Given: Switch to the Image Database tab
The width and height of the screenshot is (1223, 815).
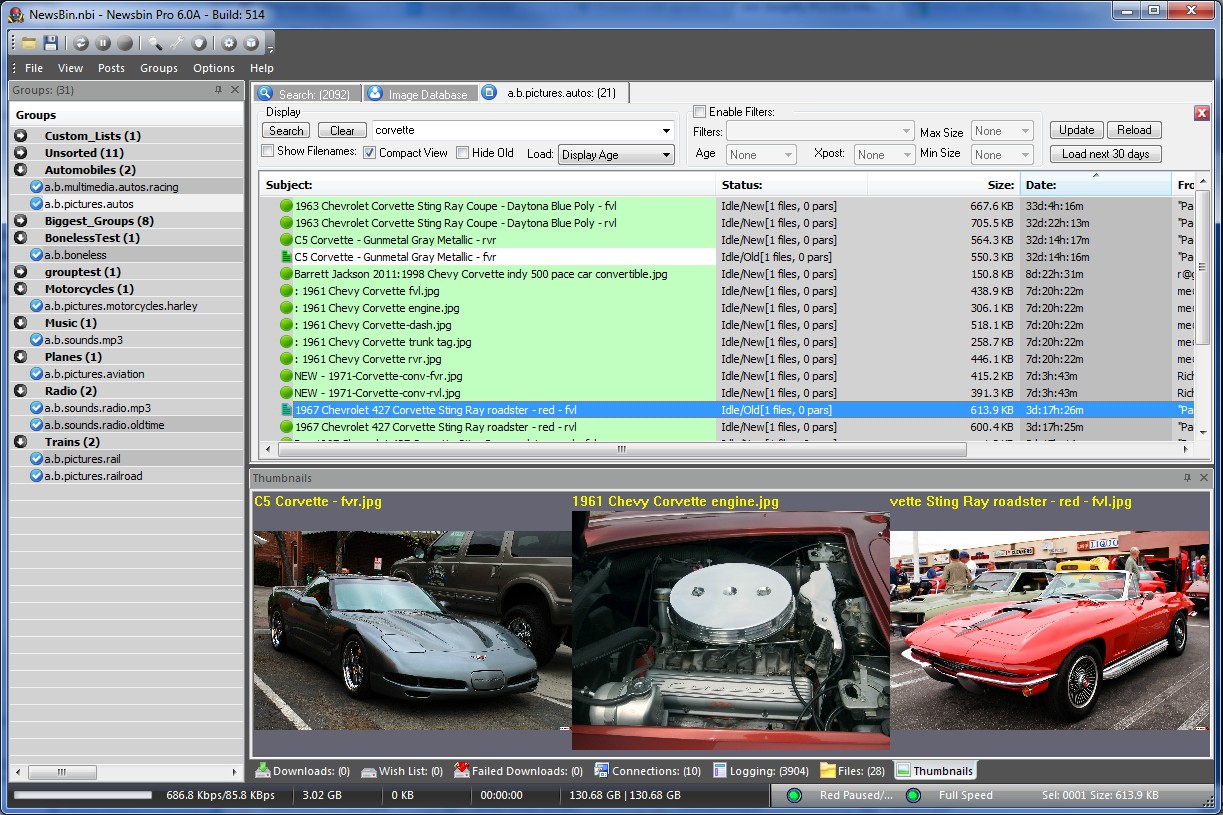Looking at the screenshot, I should pos(419,94).
